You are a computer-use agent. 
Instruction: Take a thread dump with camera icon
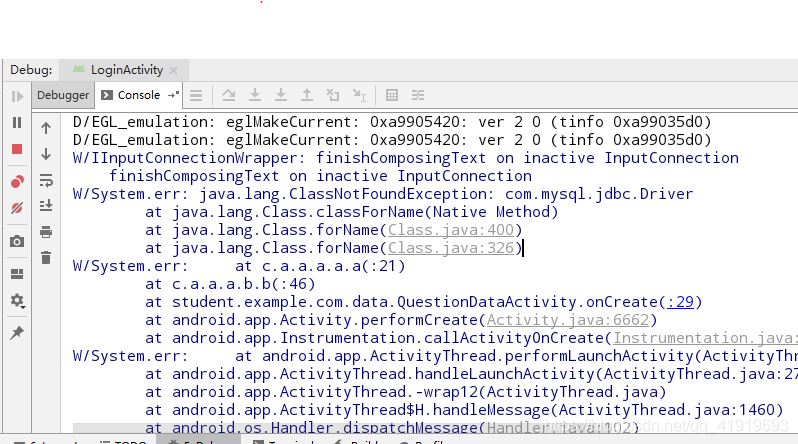pyautogui.click(x=17, y=241)
